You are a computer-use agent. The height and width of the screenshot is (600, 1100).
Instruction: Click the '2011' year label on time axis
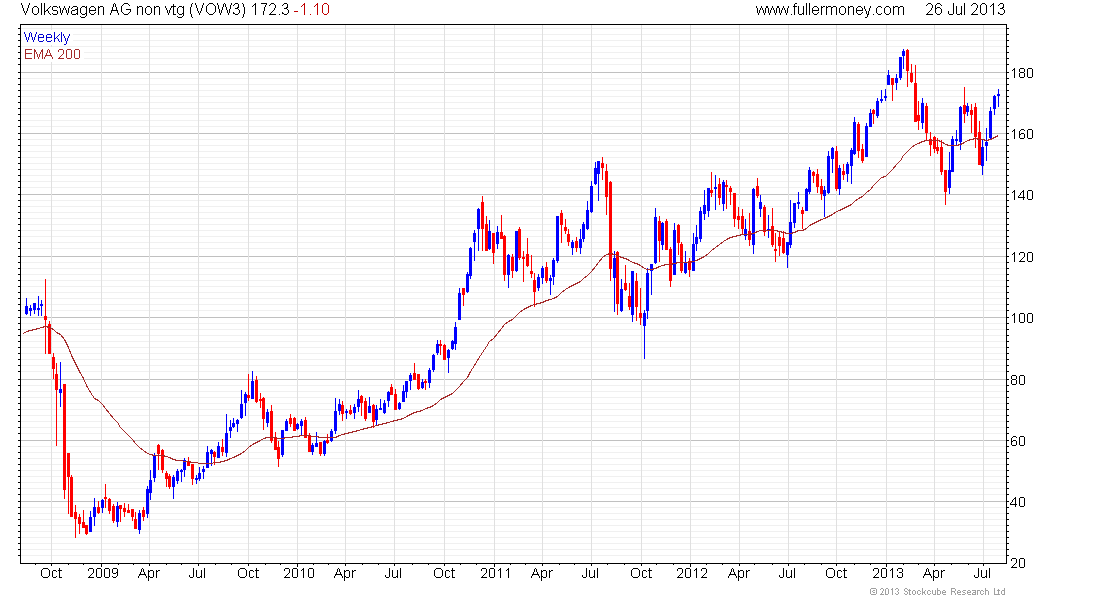pyautogui.click(x=496, y=573)
